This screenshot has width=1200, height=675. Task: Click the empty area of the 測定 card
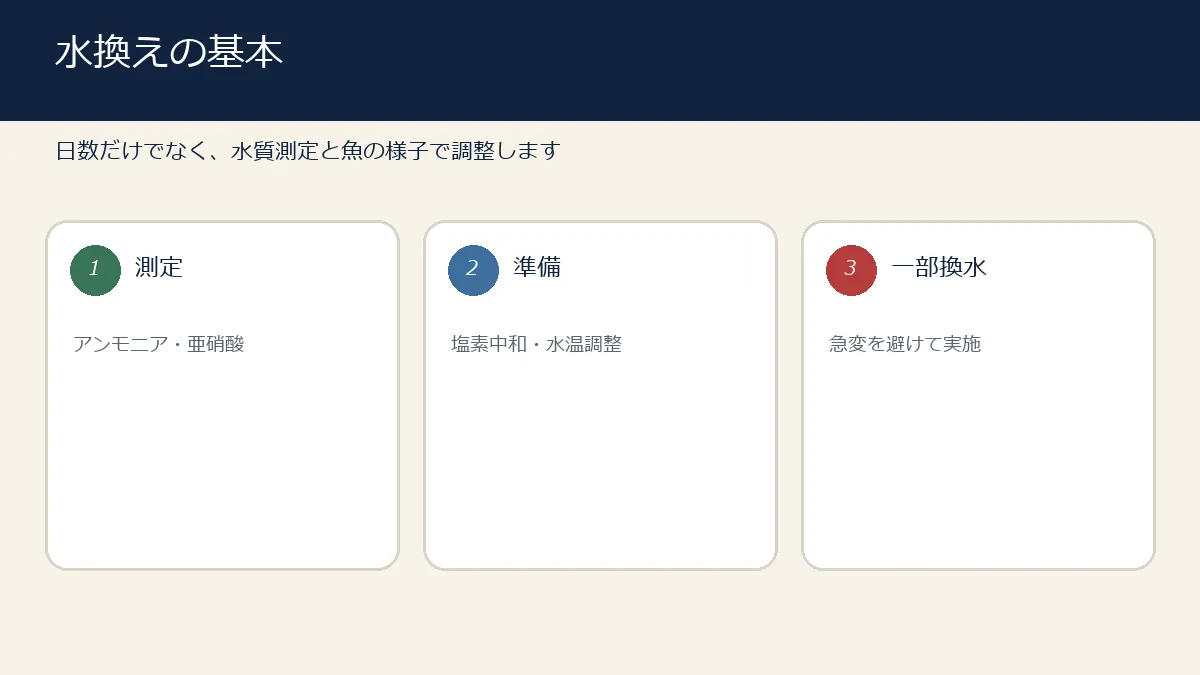pos(222,460)
